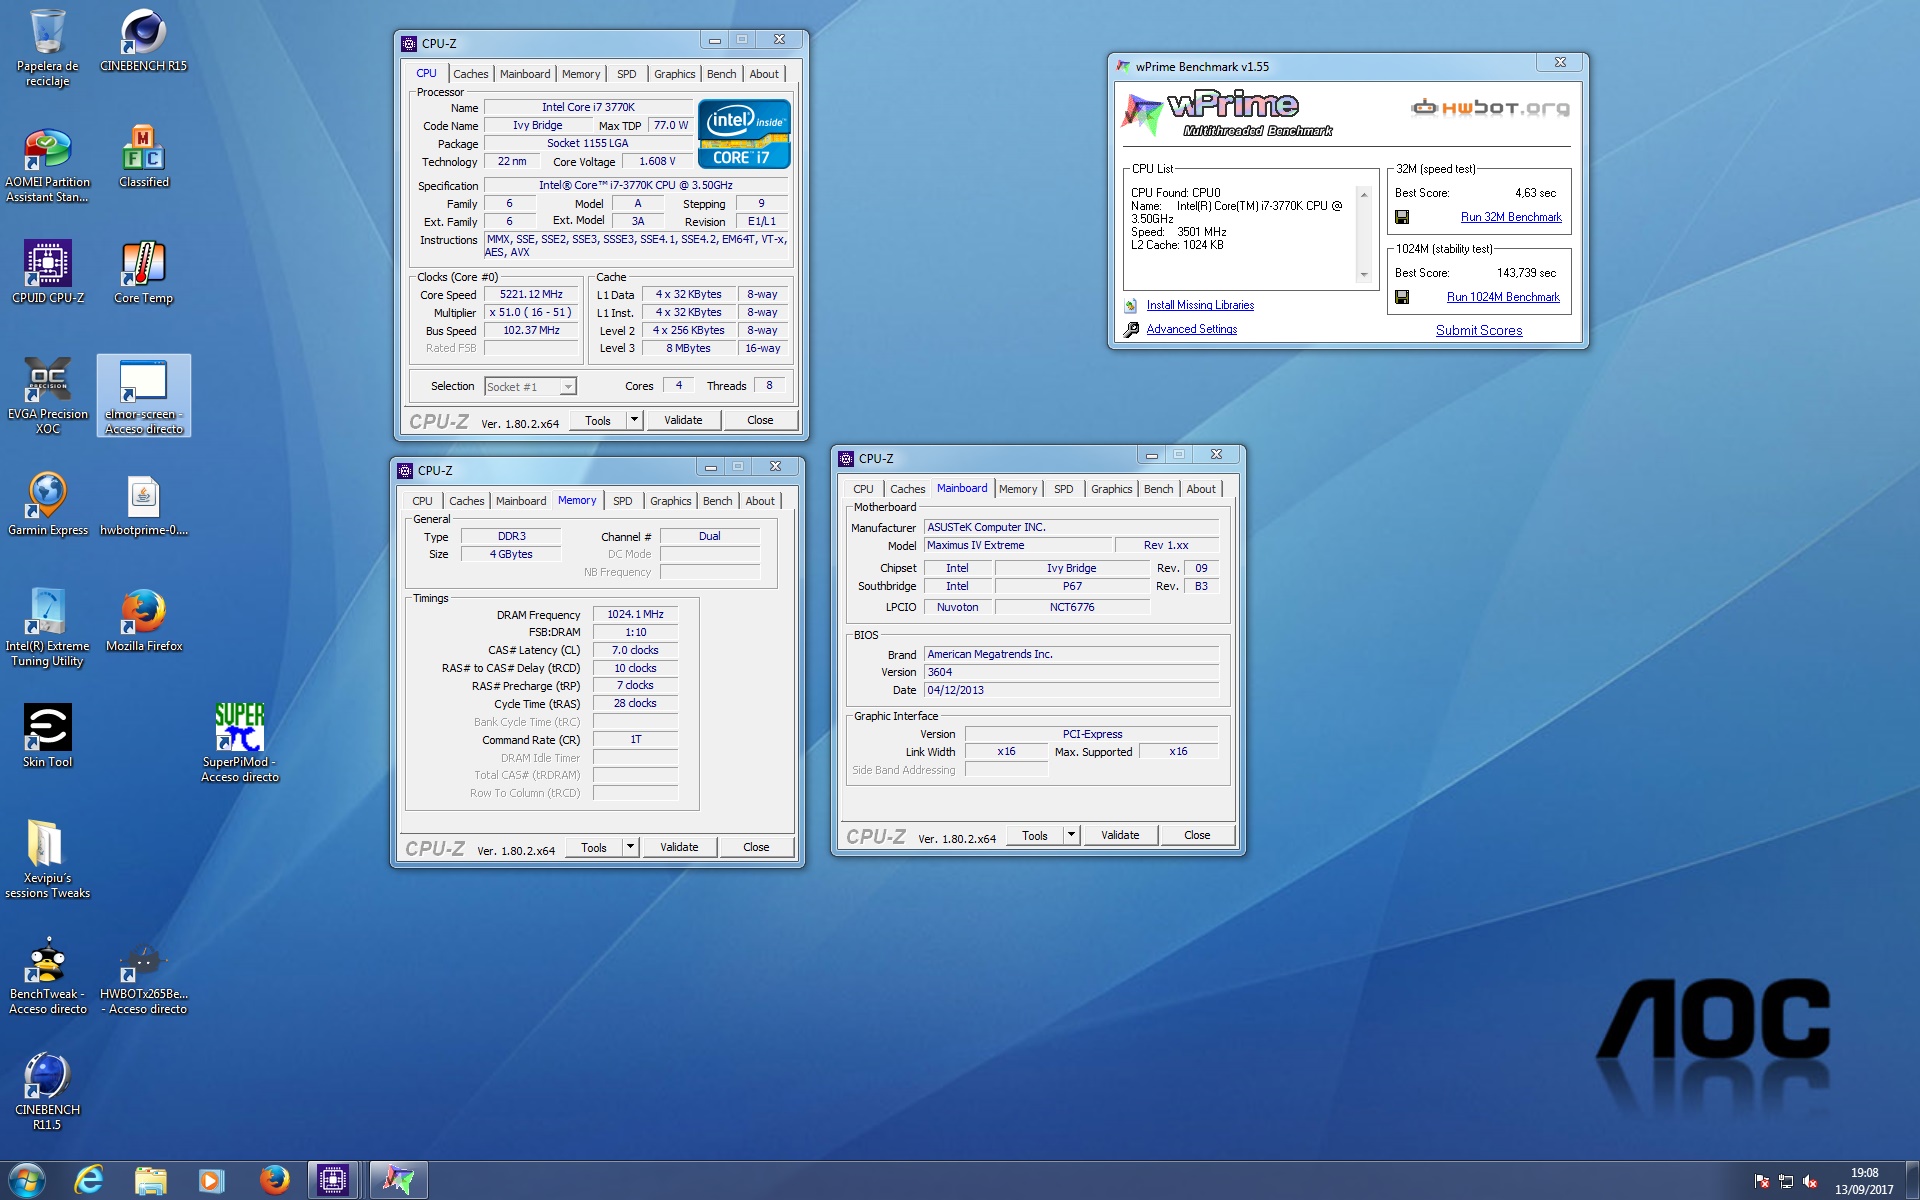Image resolution: width=1920 pixels, height=1200 pixels.
Task: Click Model field Maximus IV Extreme
Action: coord(1018,545)
